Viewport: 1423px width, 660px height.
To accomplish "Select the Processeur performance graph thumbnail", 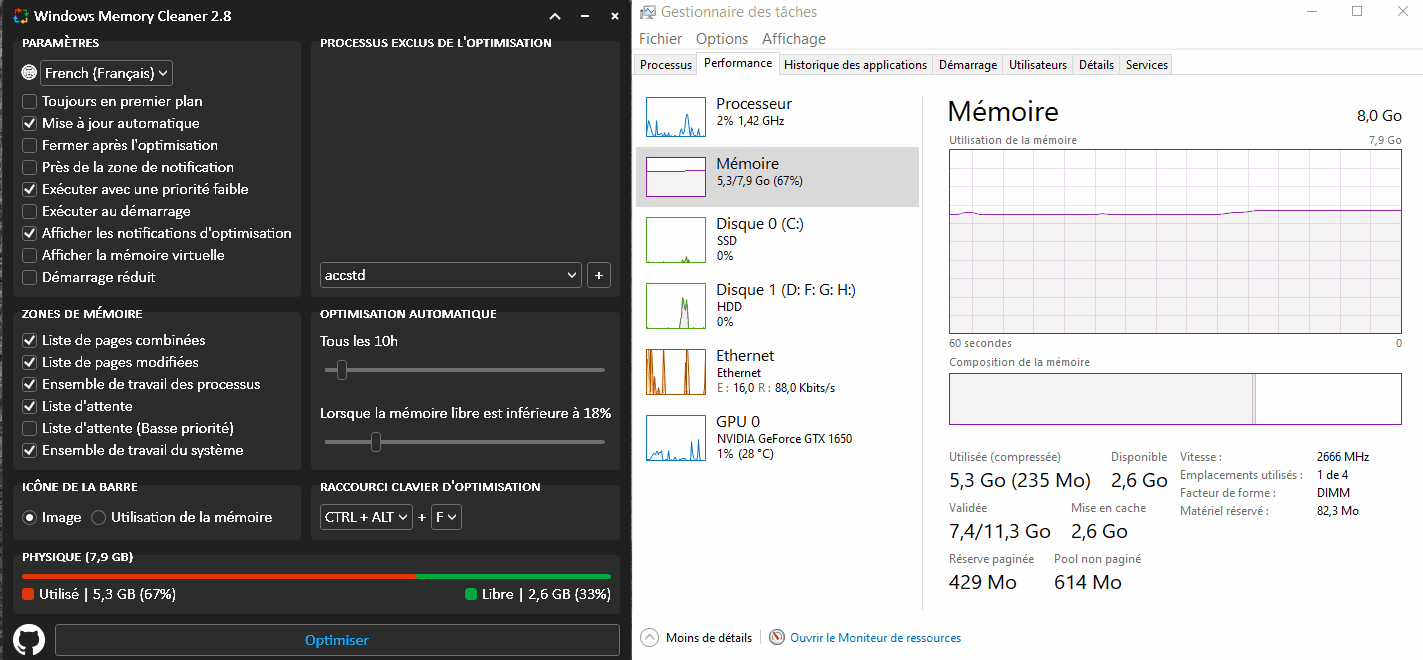I will pos(675,118).
